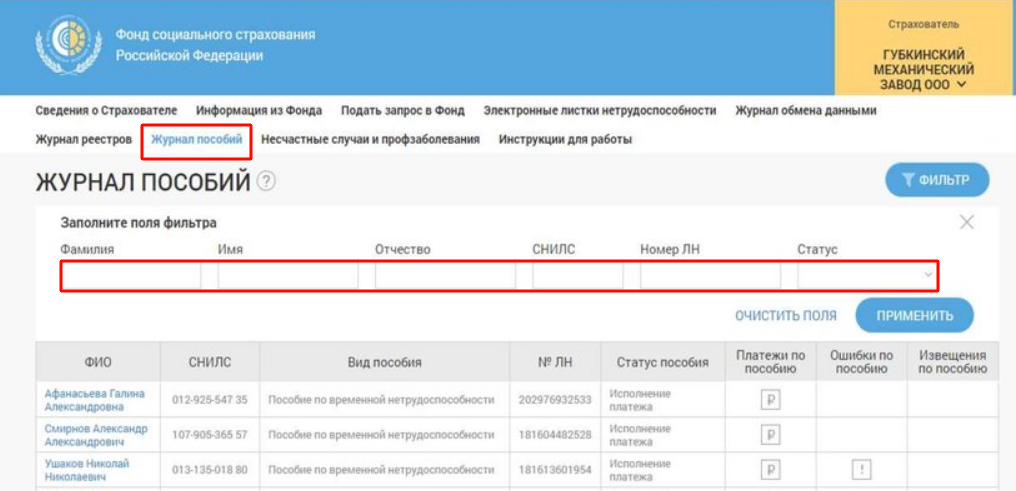Open Информация из Фонда menu
1016x491 pixels.
pos(259,111)
